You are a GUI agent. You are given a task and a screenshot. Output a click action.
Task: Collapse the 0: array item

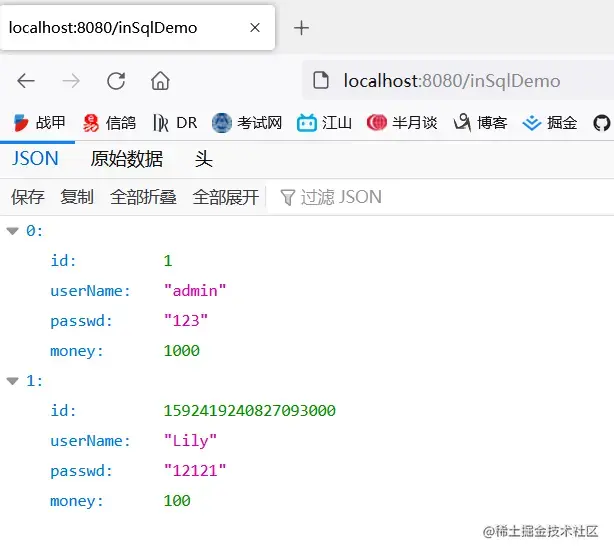13,231
